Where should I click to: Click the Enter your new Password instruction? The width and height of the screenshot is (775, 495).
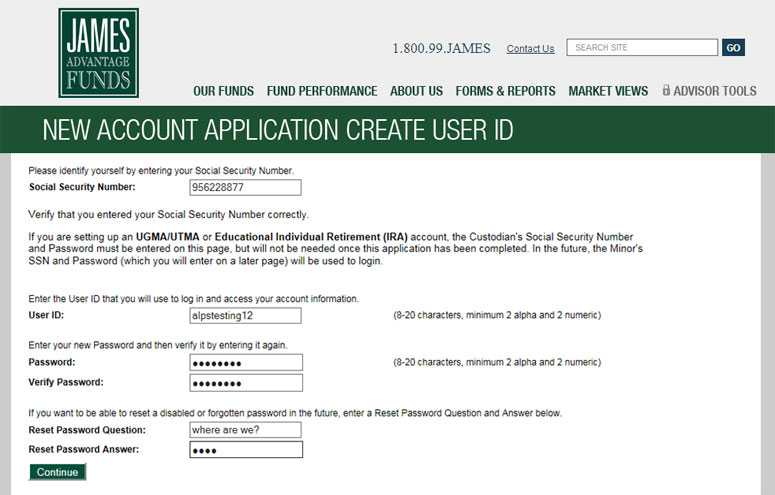[158, 345]
